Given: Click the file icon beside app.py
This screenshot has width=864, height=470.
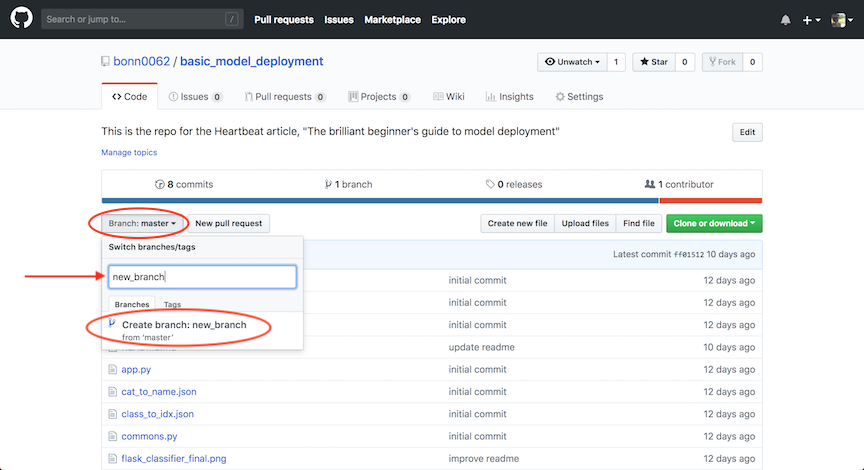Looking at the screenshot, I should [x=112, y=370].
